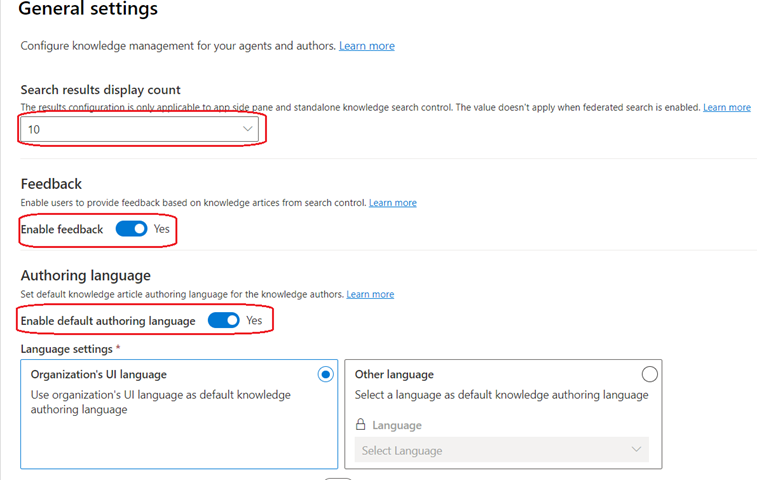Click the Other language card description
This screenshot has width=757, height=480.
click(502, 395)
